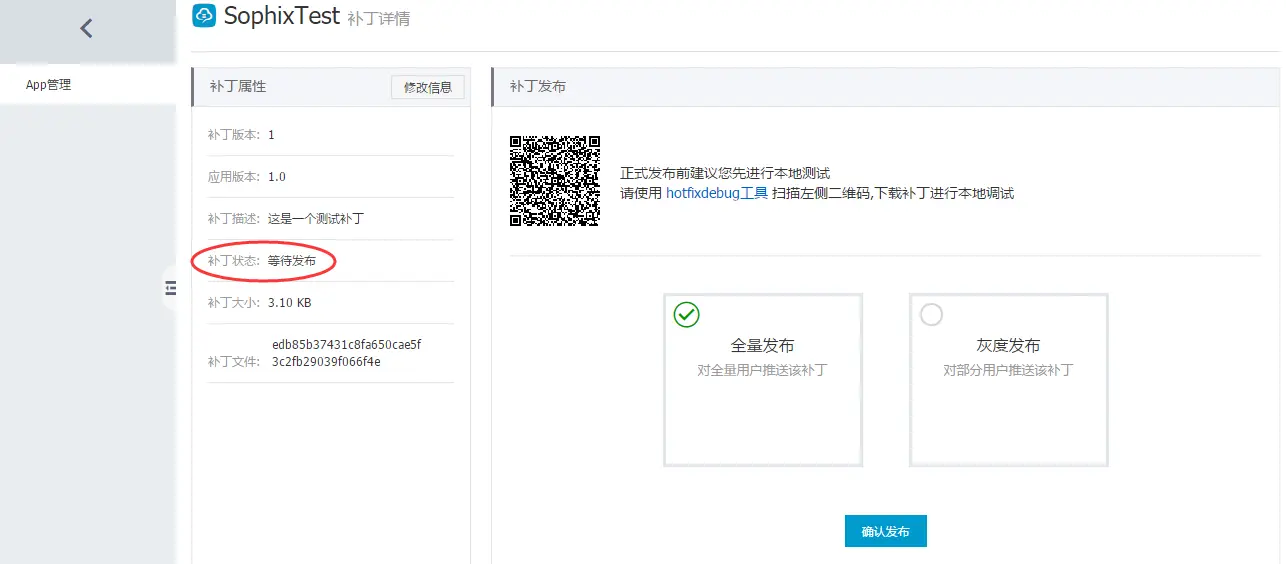Click the 全量发布 card title
This screenshot has width=1286, height=564.
click(x=763, y=346)
